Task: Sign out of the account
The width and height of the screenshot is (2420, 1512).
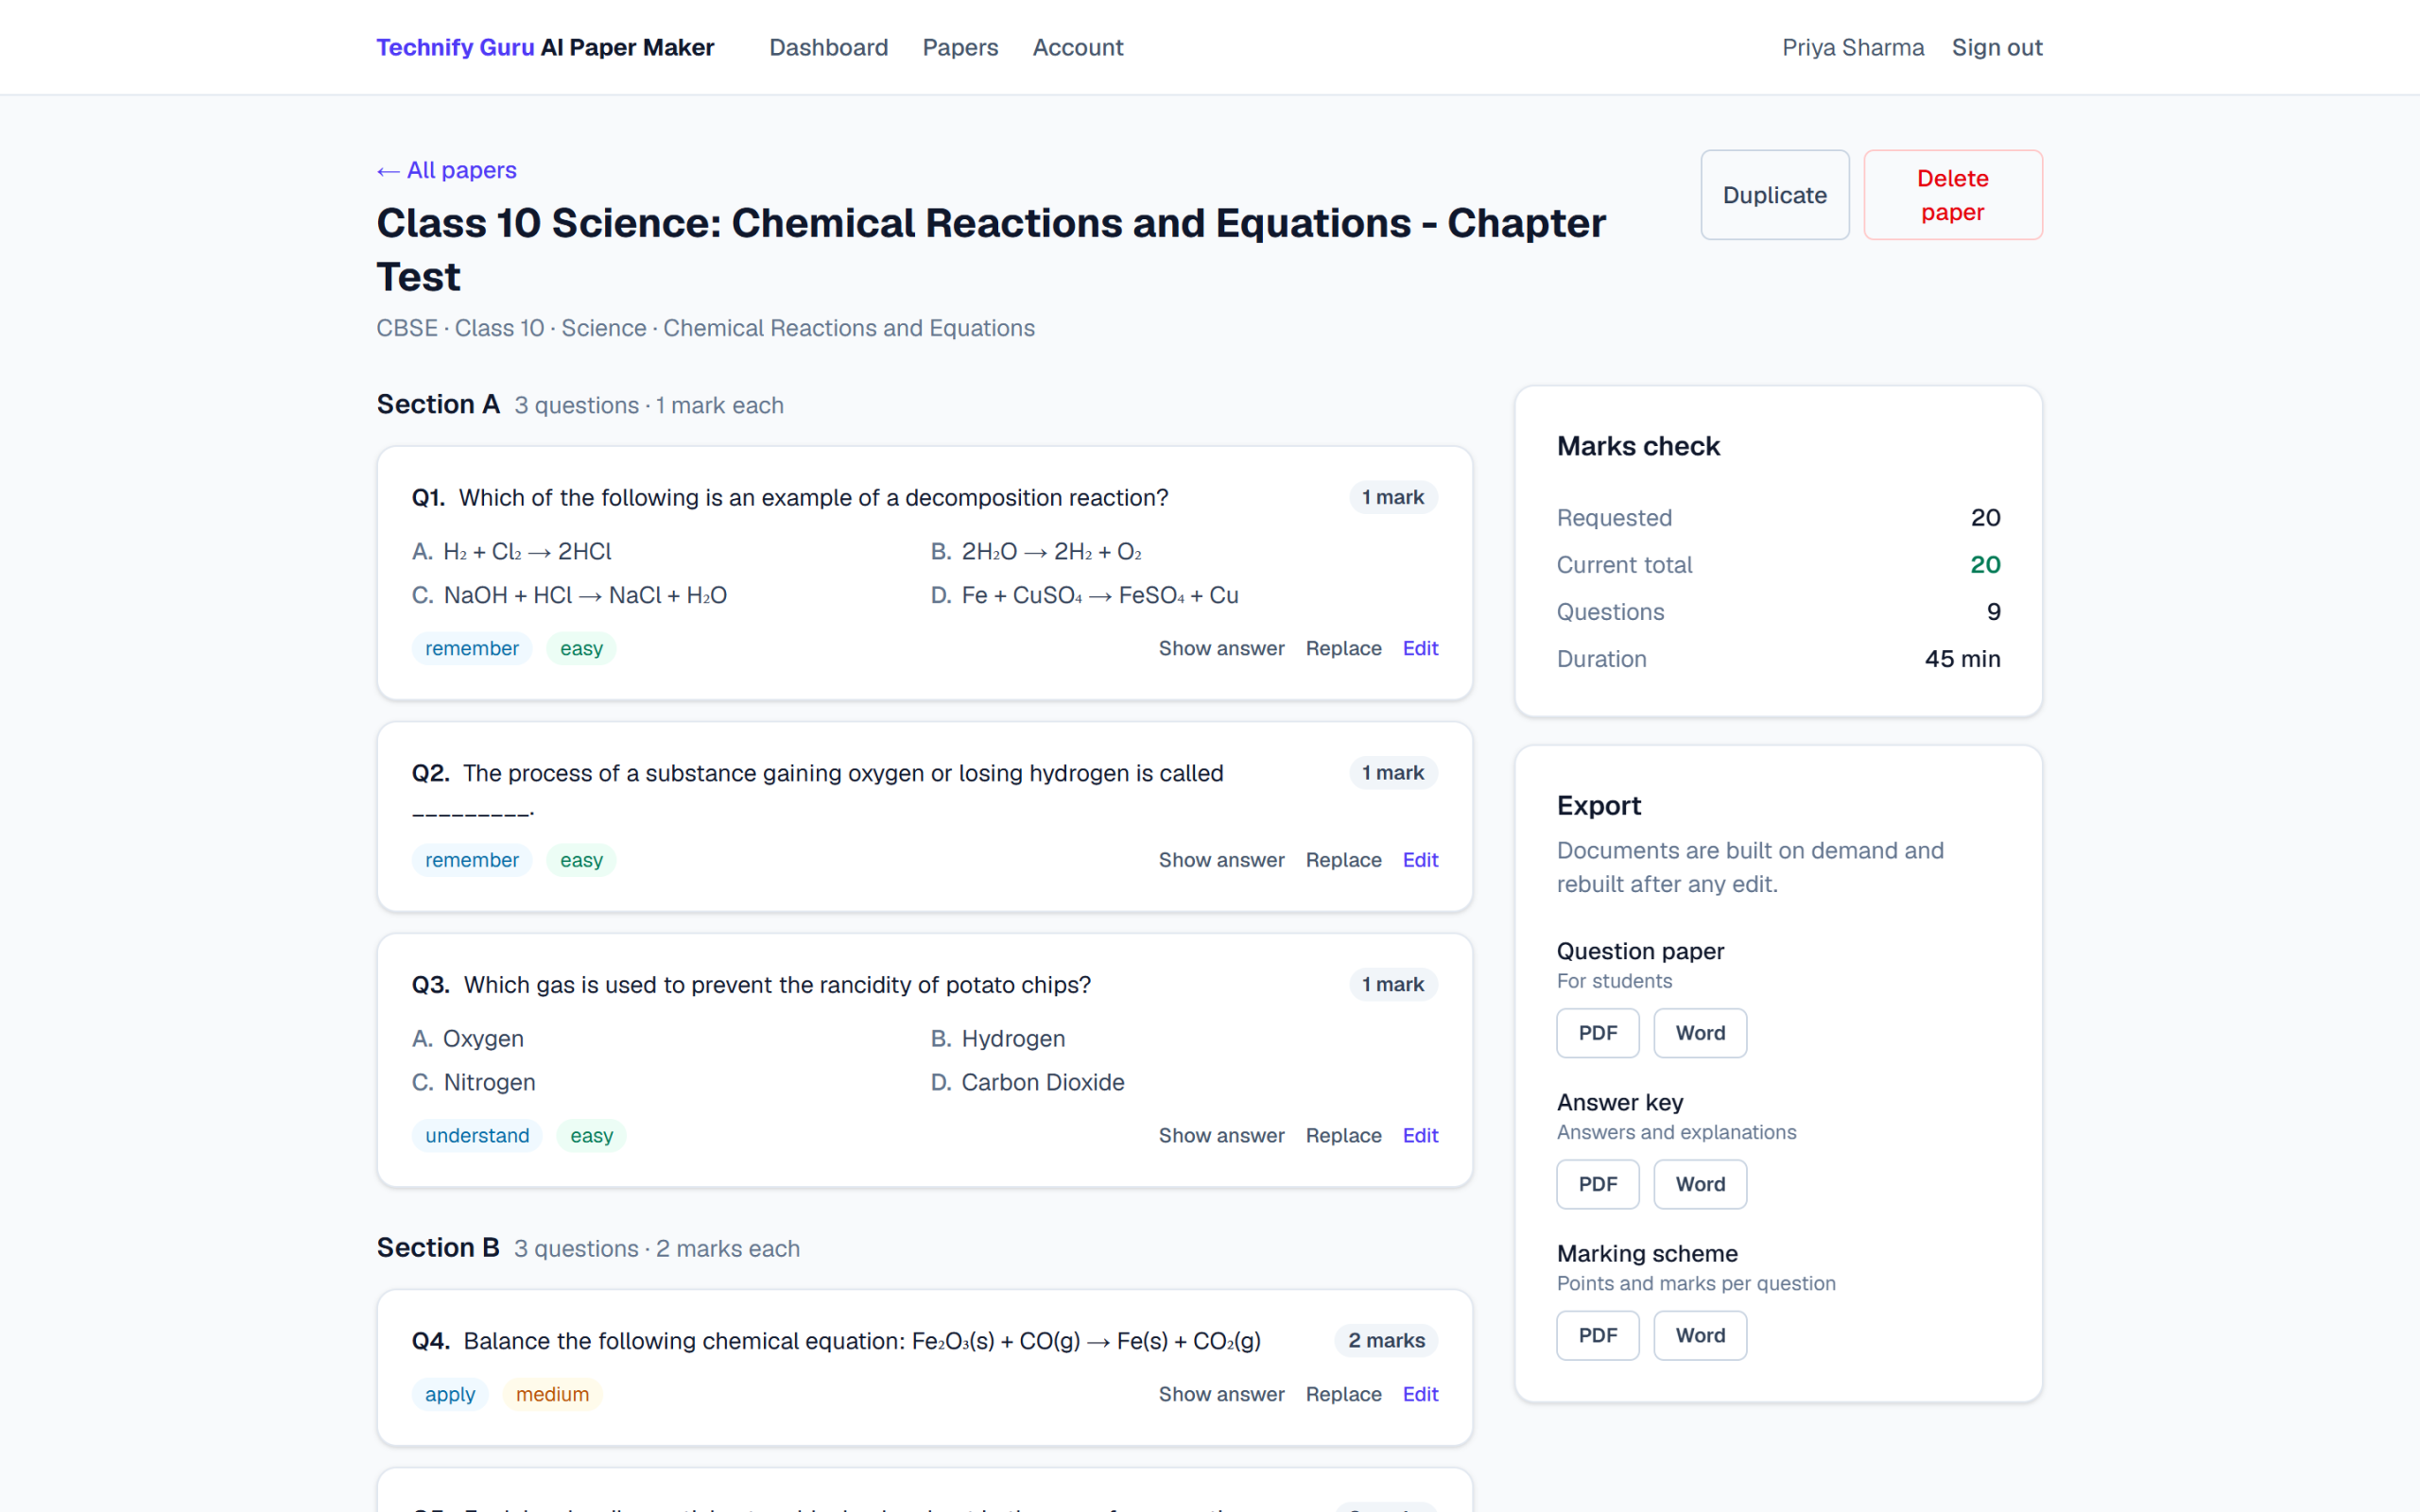Action: click(x=1996, y=47)
